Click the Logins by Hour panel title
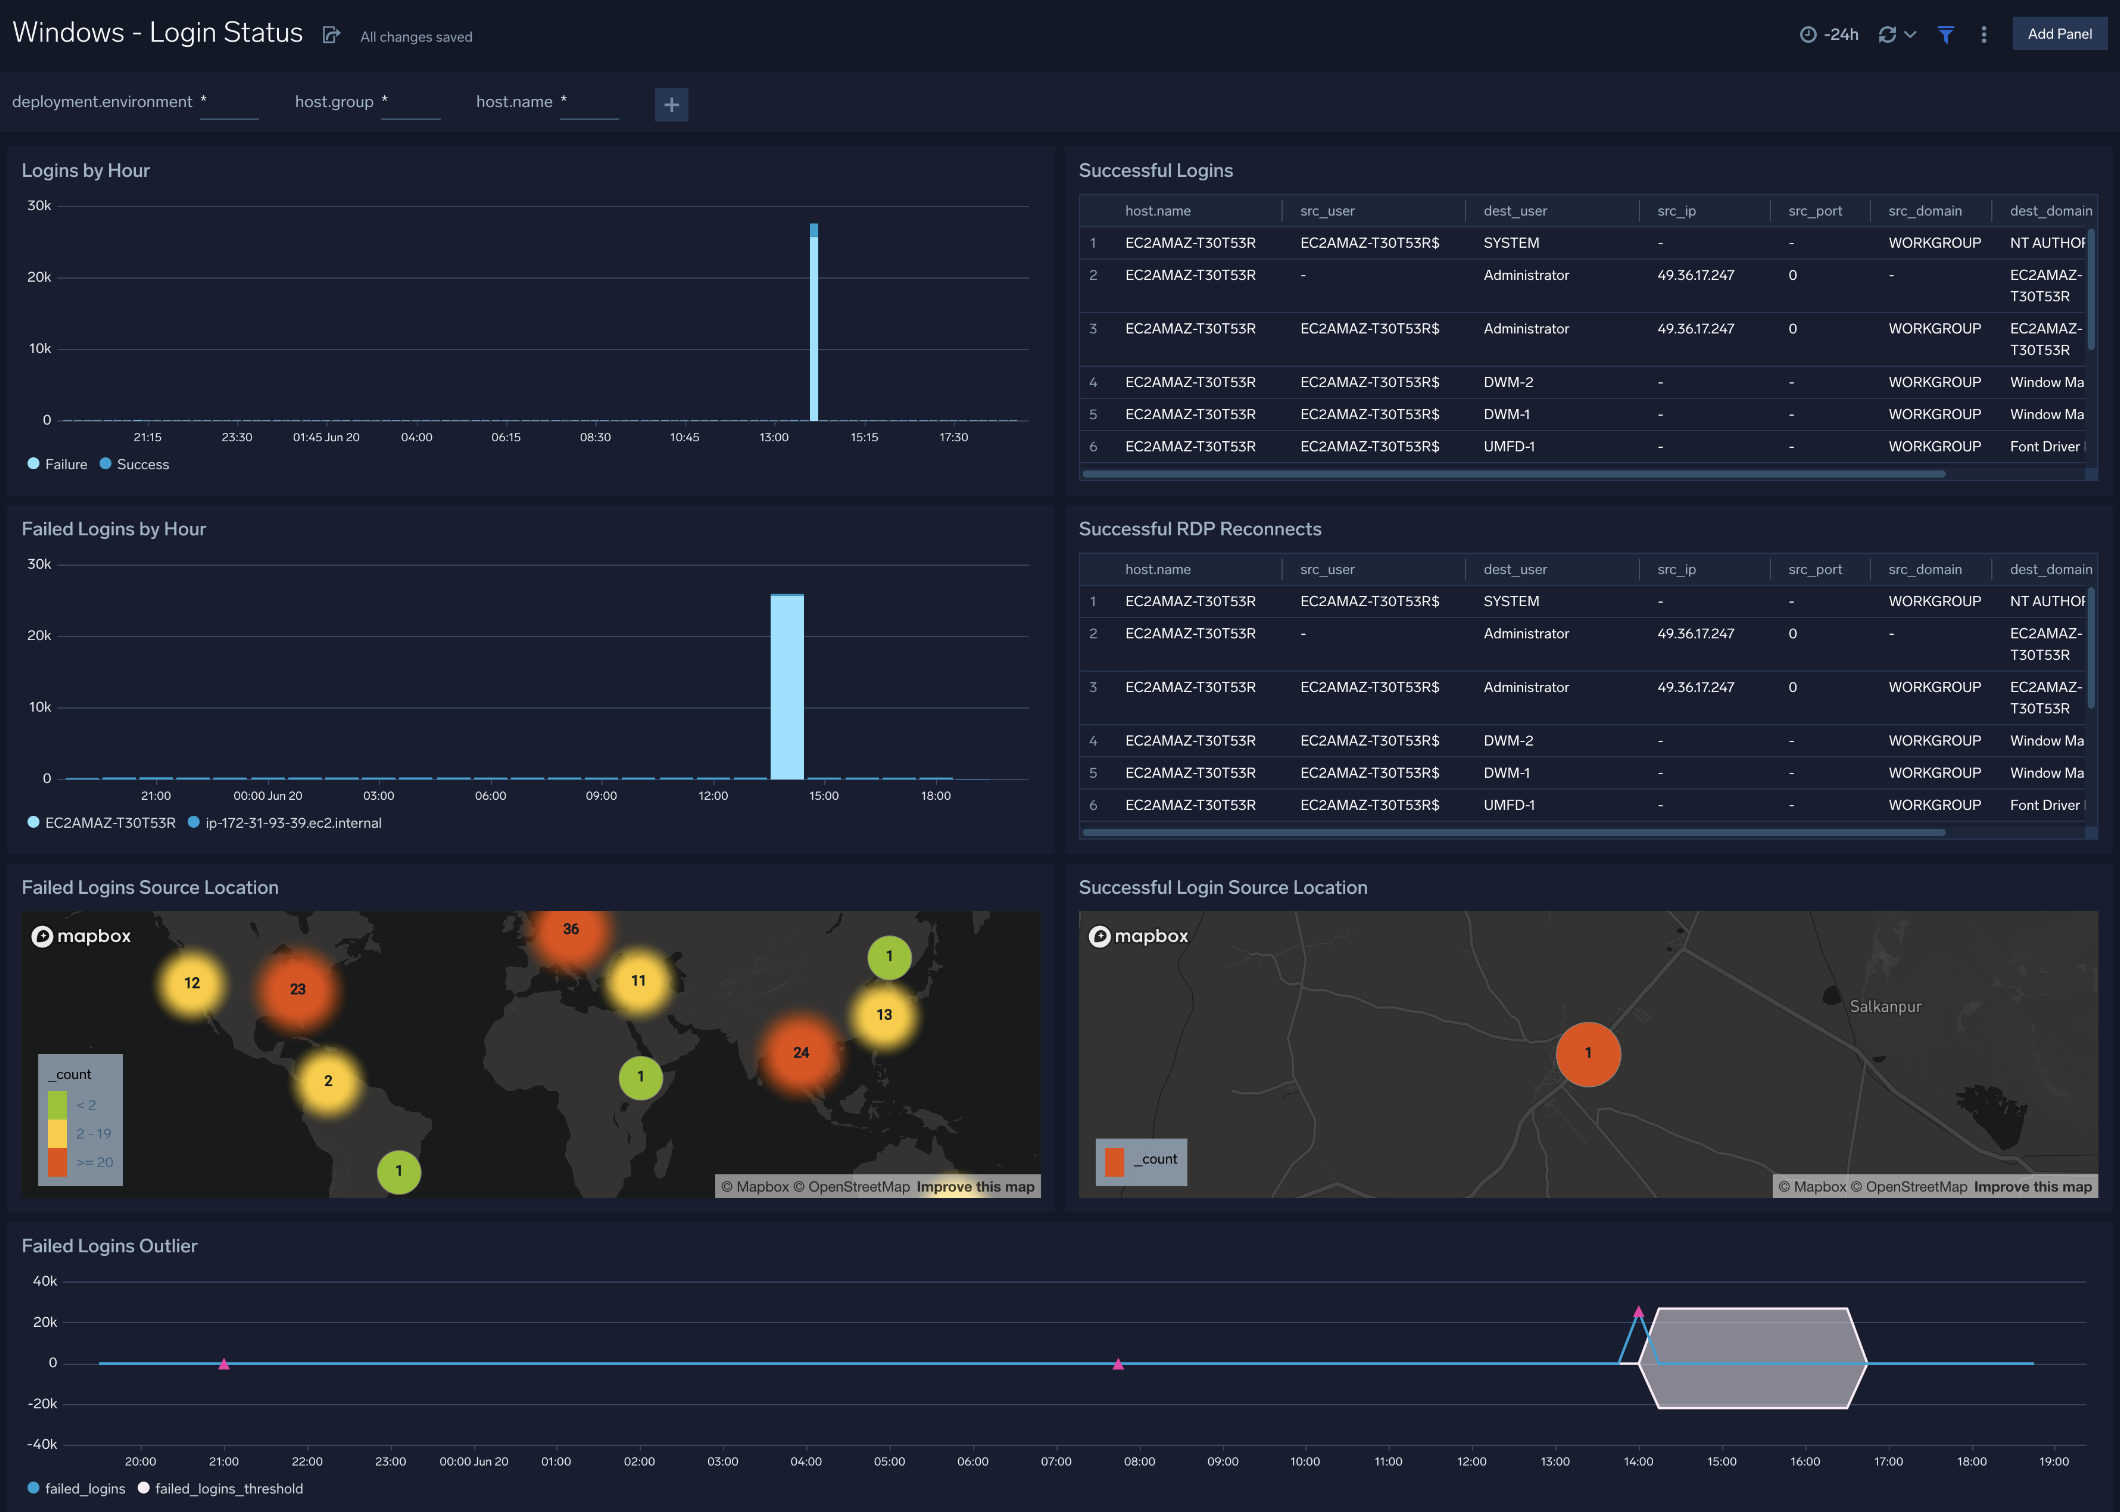 pyautogui.click(x=85, y=171)
